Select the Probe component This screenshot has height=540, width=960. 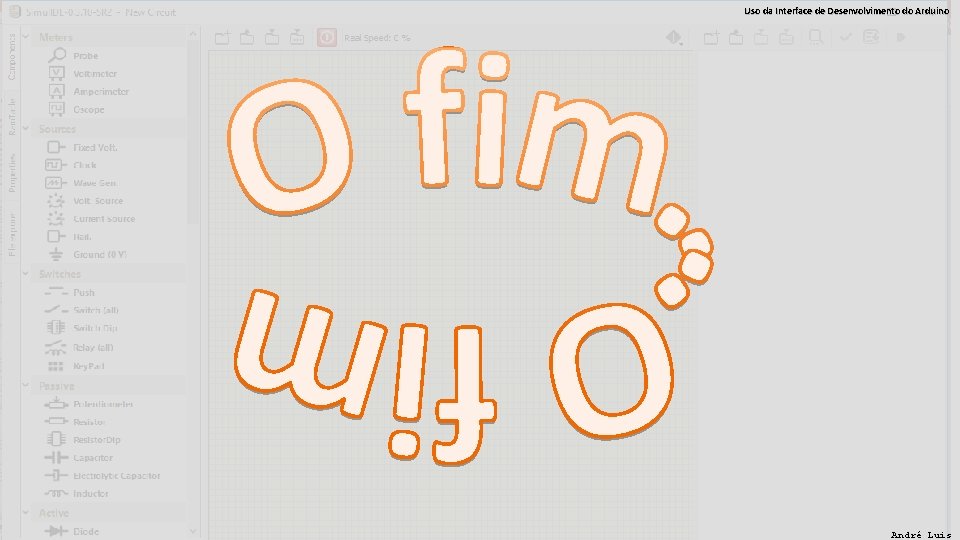(x=85, y=56)
